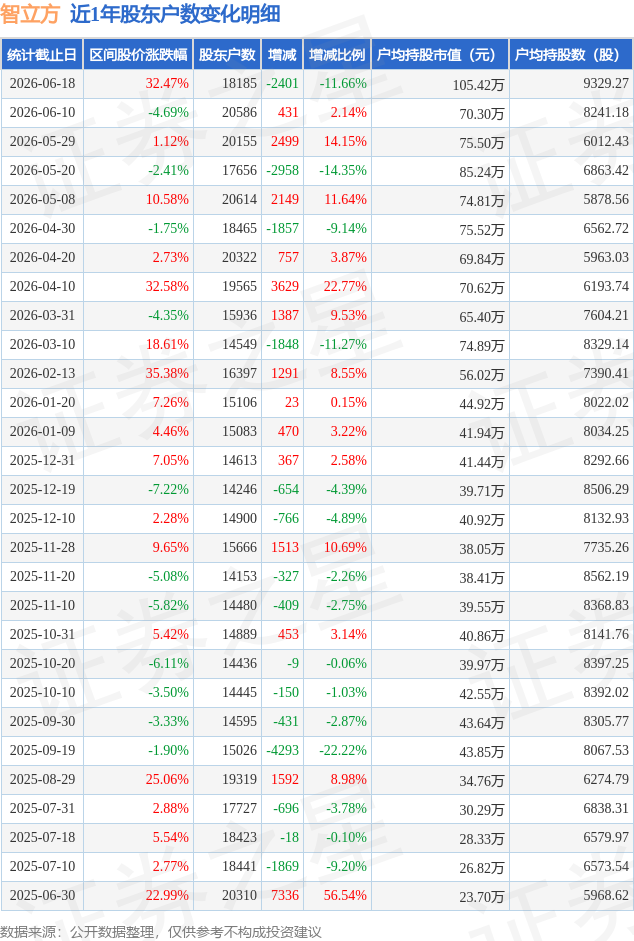Click the 22.77% change ratio cell
The width and height of the screenshot is (634, 941).
pos(345,287)
